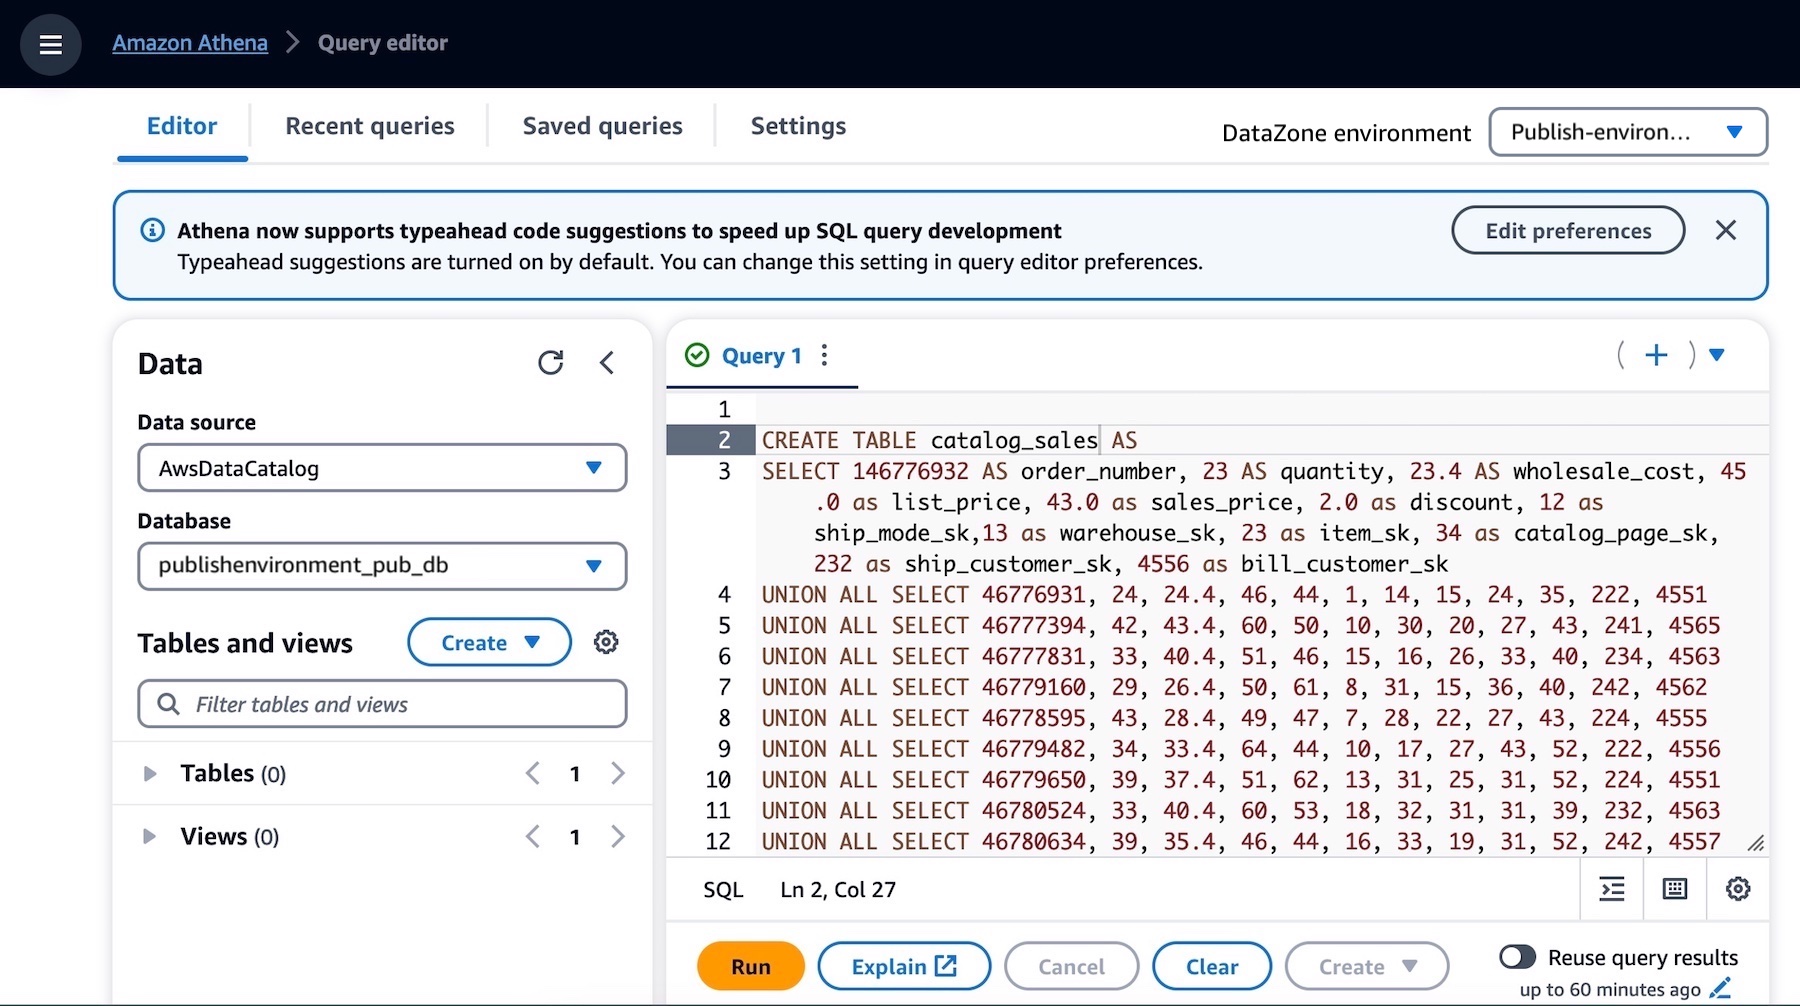Open Tables and views settings gear

[606, 642]
